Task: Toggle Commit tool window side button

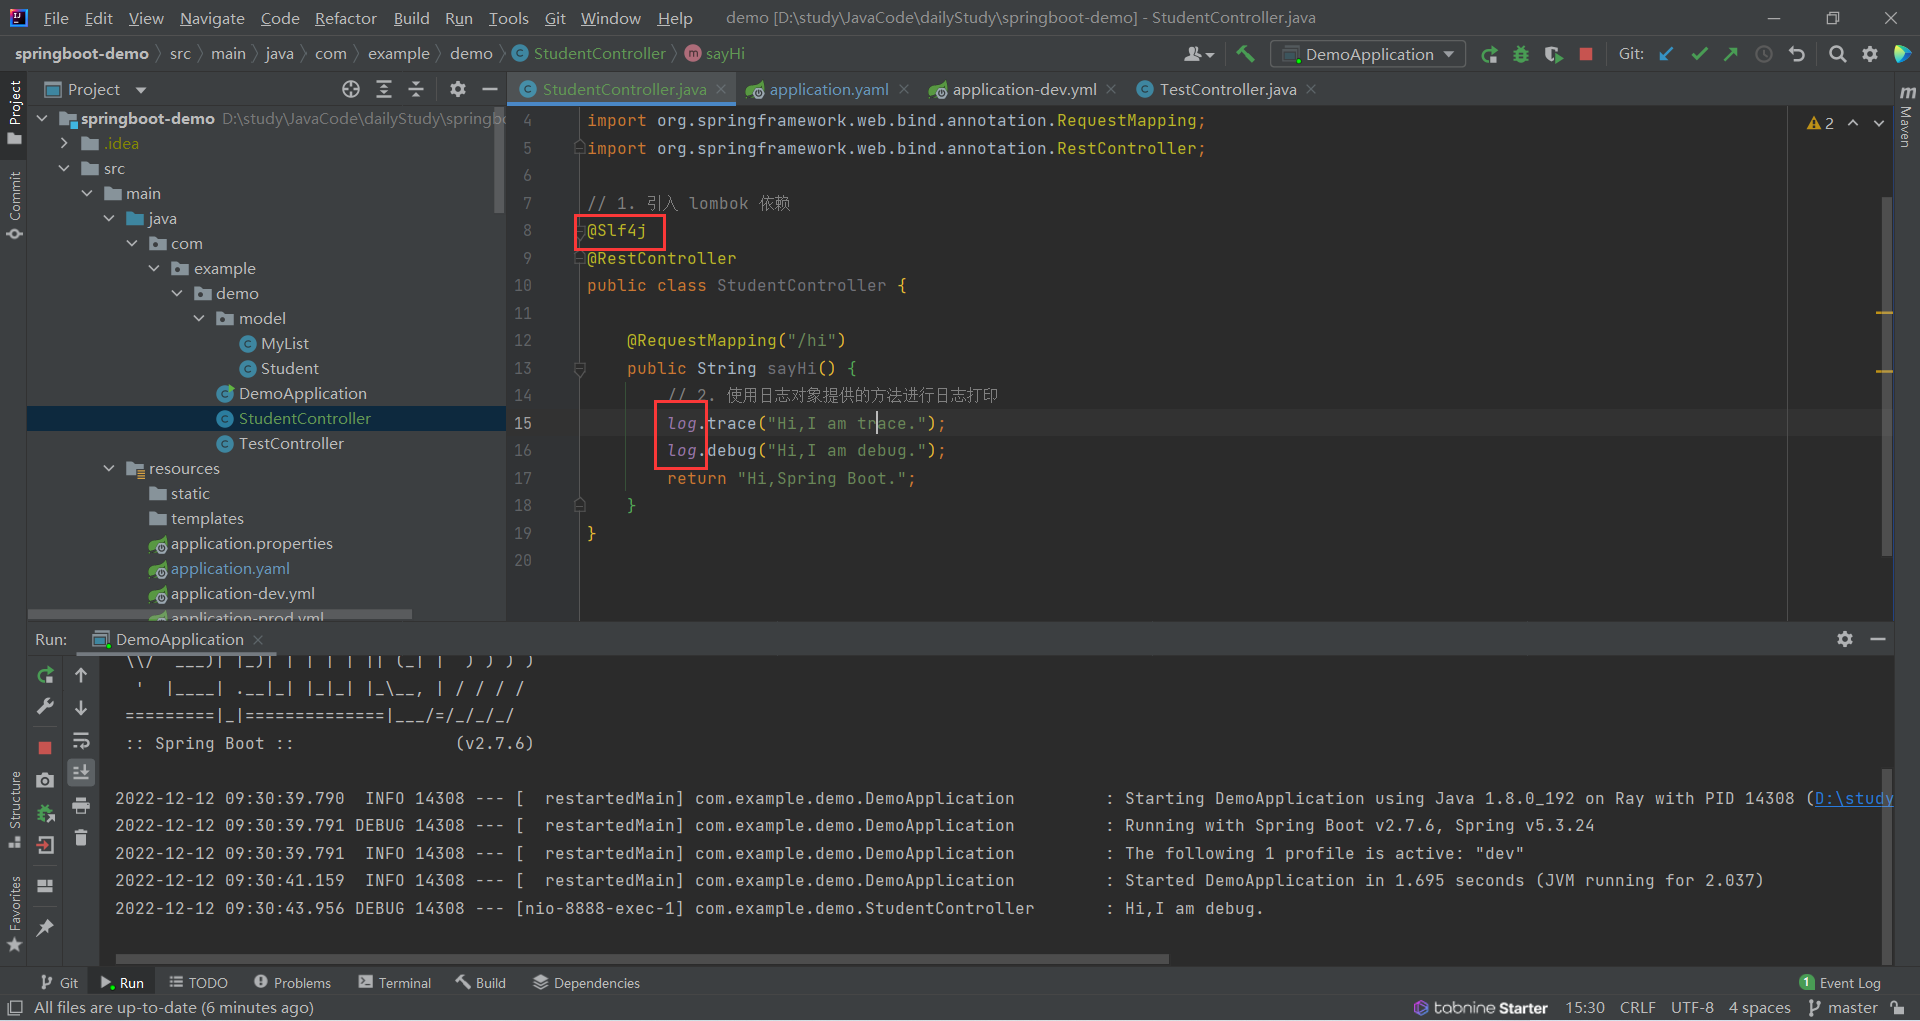Action: [x=14, y=205]
